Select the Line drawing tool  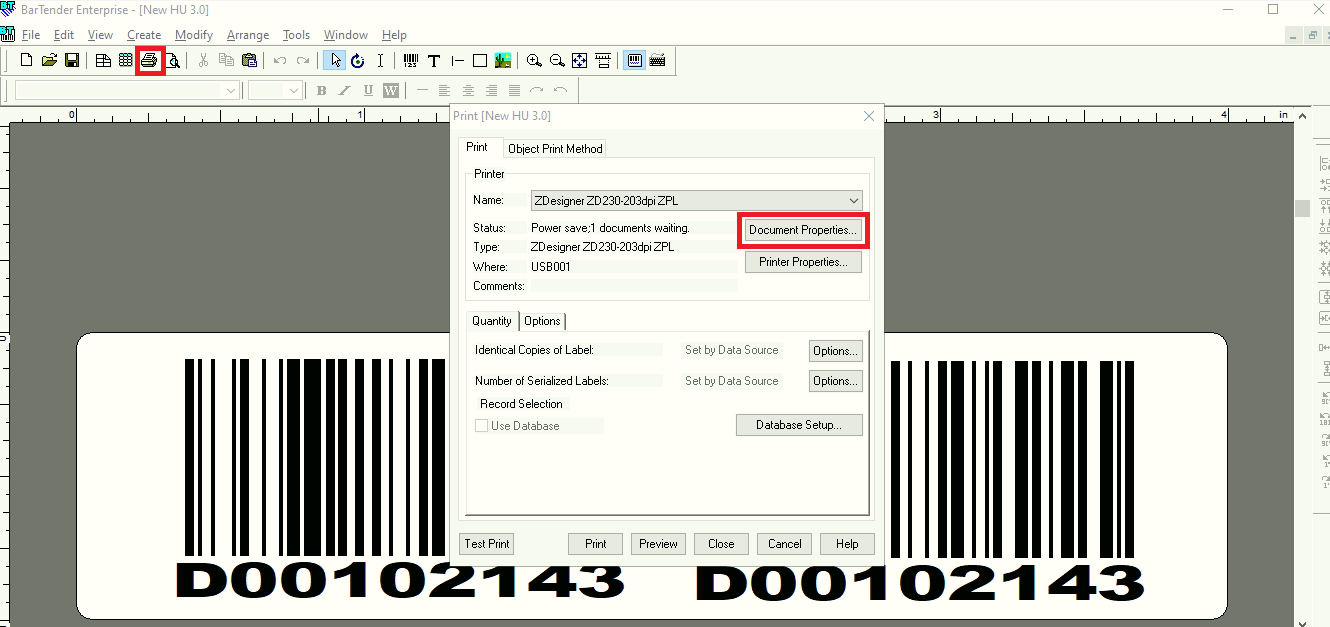(x=457, y=61)
